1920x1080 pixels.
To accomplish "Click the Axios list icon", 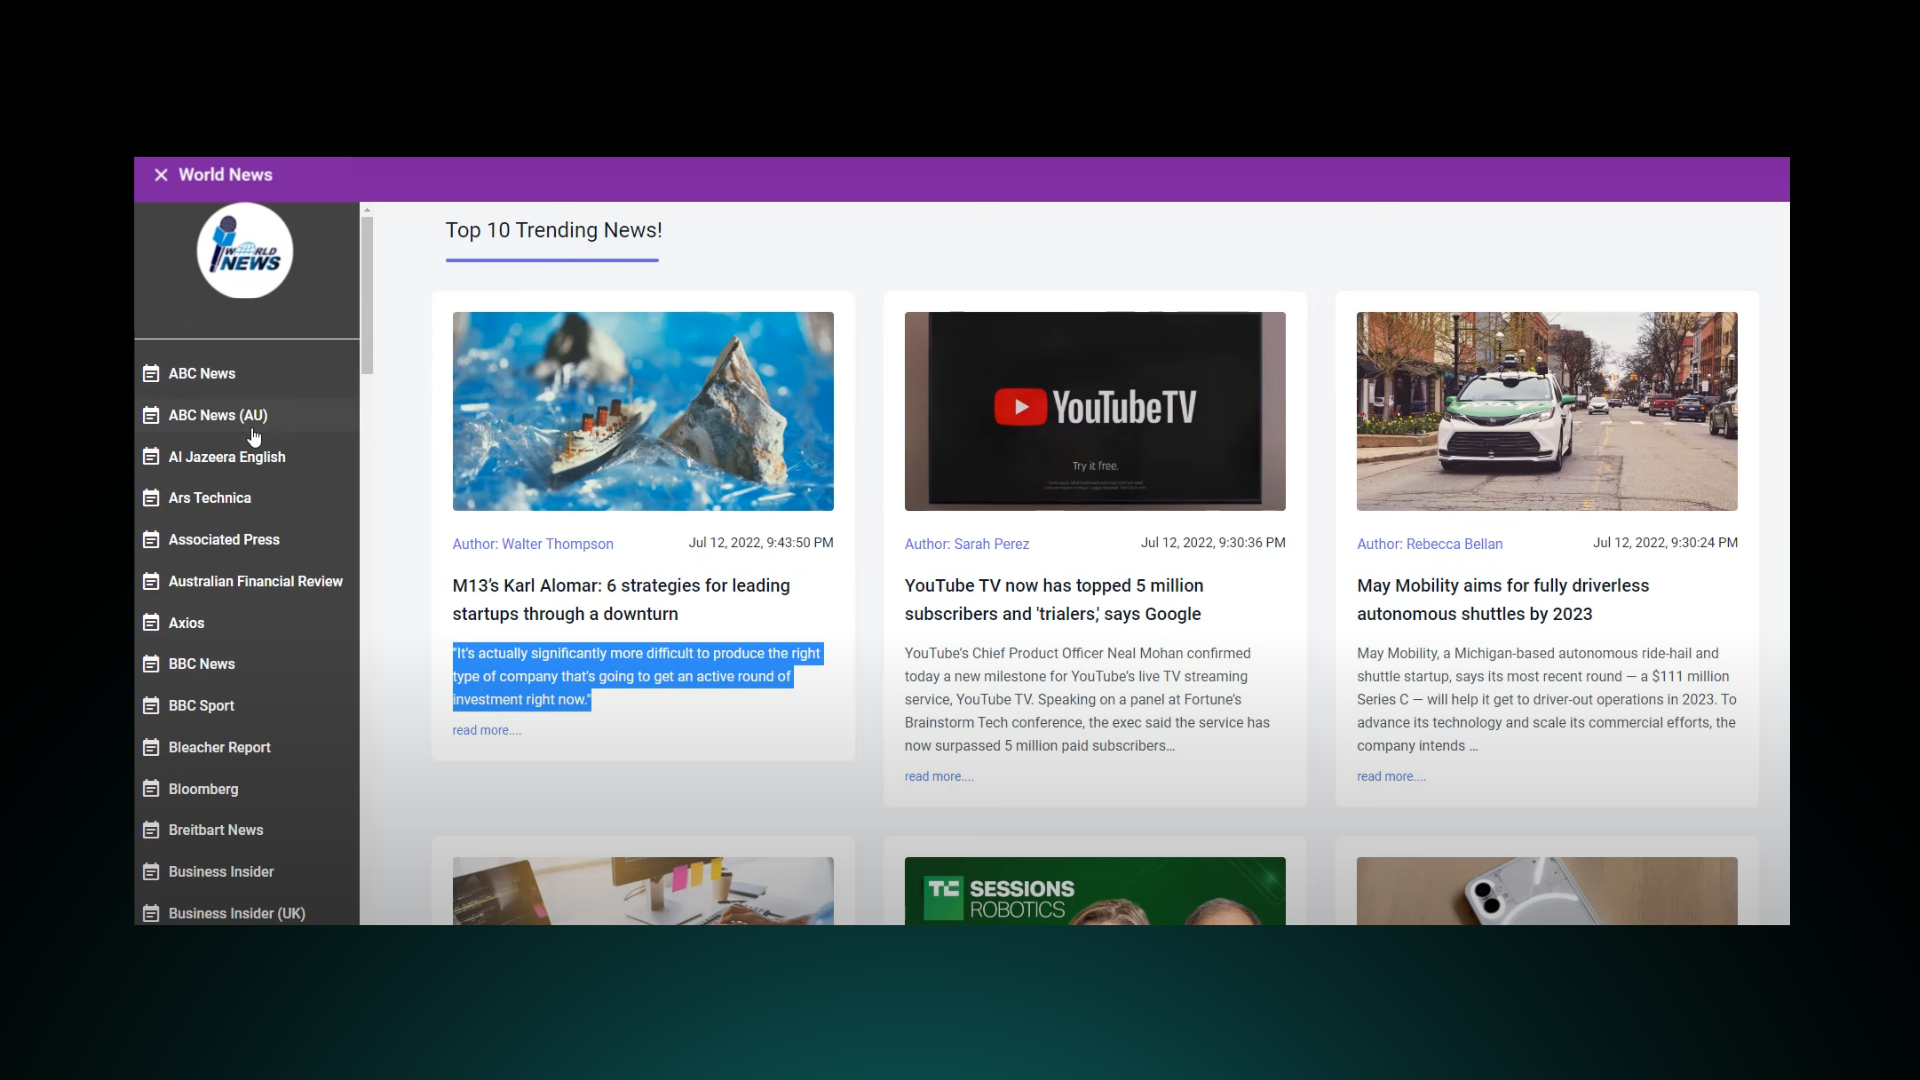I will (x=151, y=623).
